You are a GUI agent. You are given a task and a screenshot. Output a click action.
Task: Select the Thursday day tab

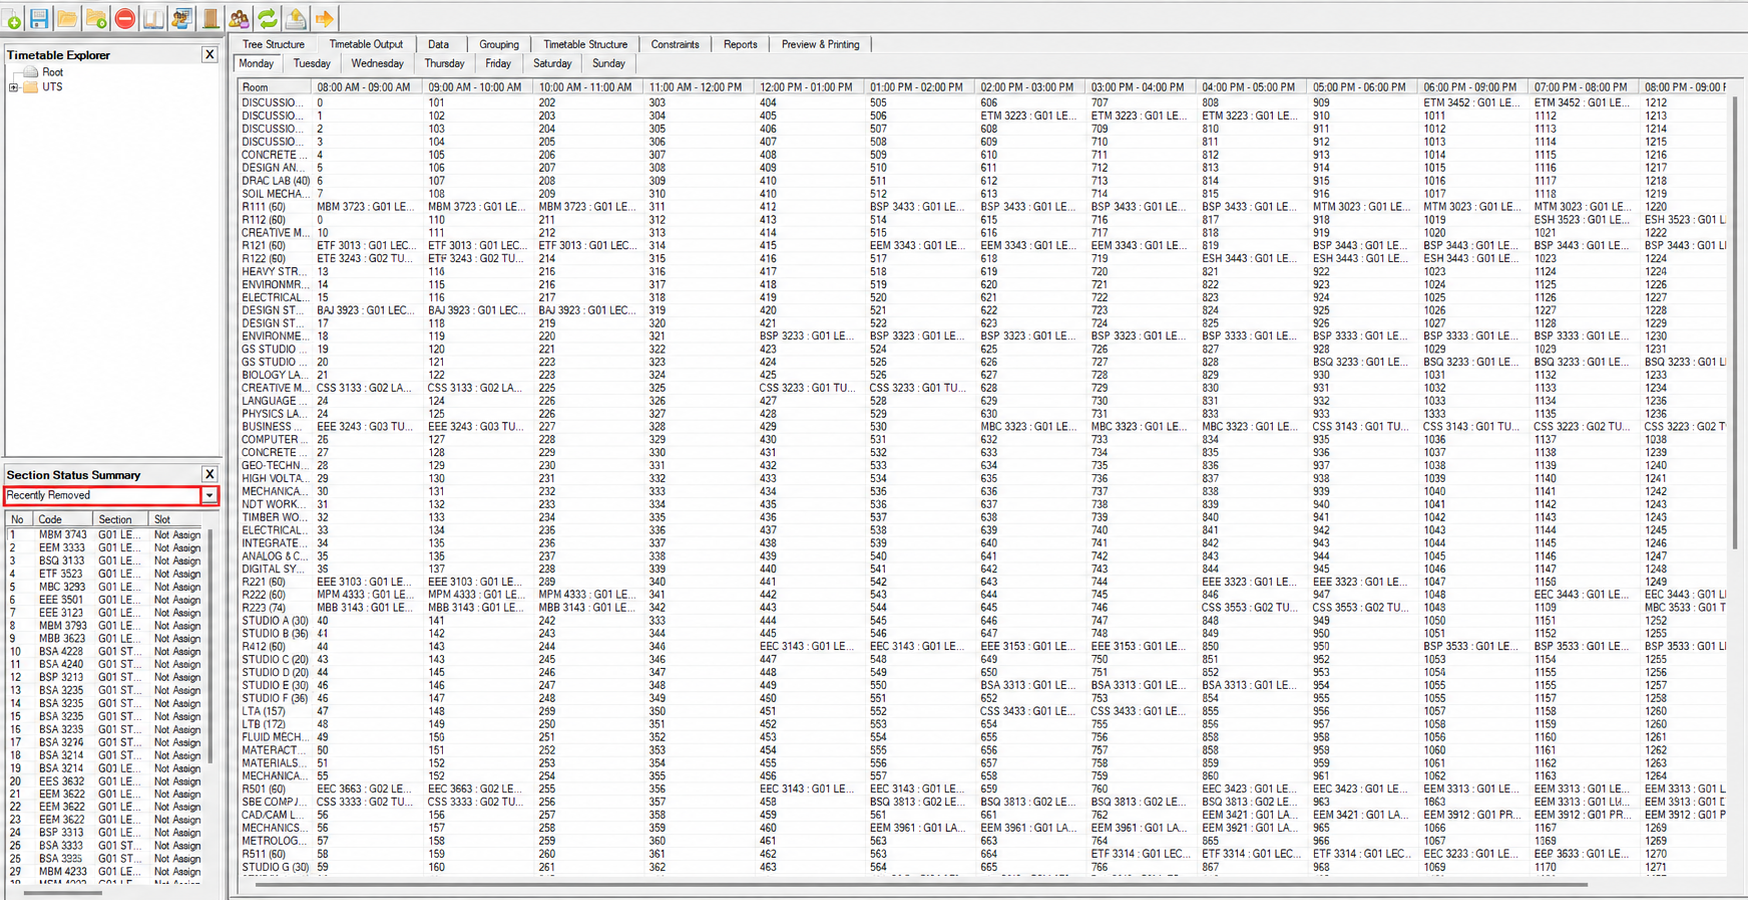tap(444, 63)
